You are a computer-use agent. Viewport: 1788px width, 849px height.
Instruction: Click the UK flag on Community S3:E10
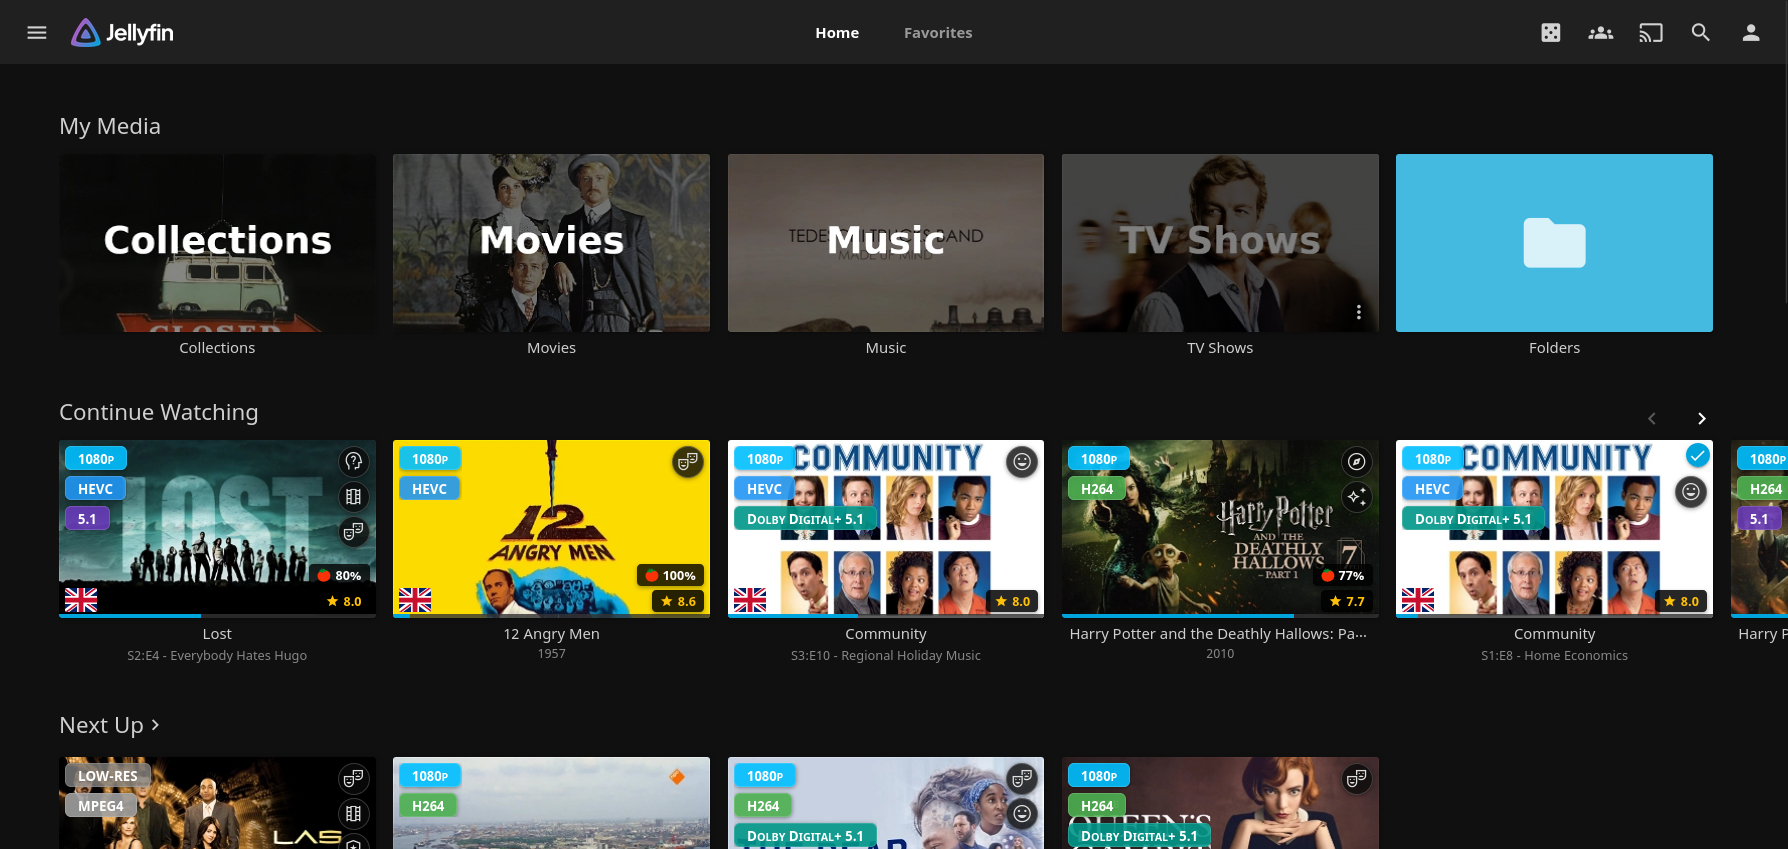tap(750, 600)
